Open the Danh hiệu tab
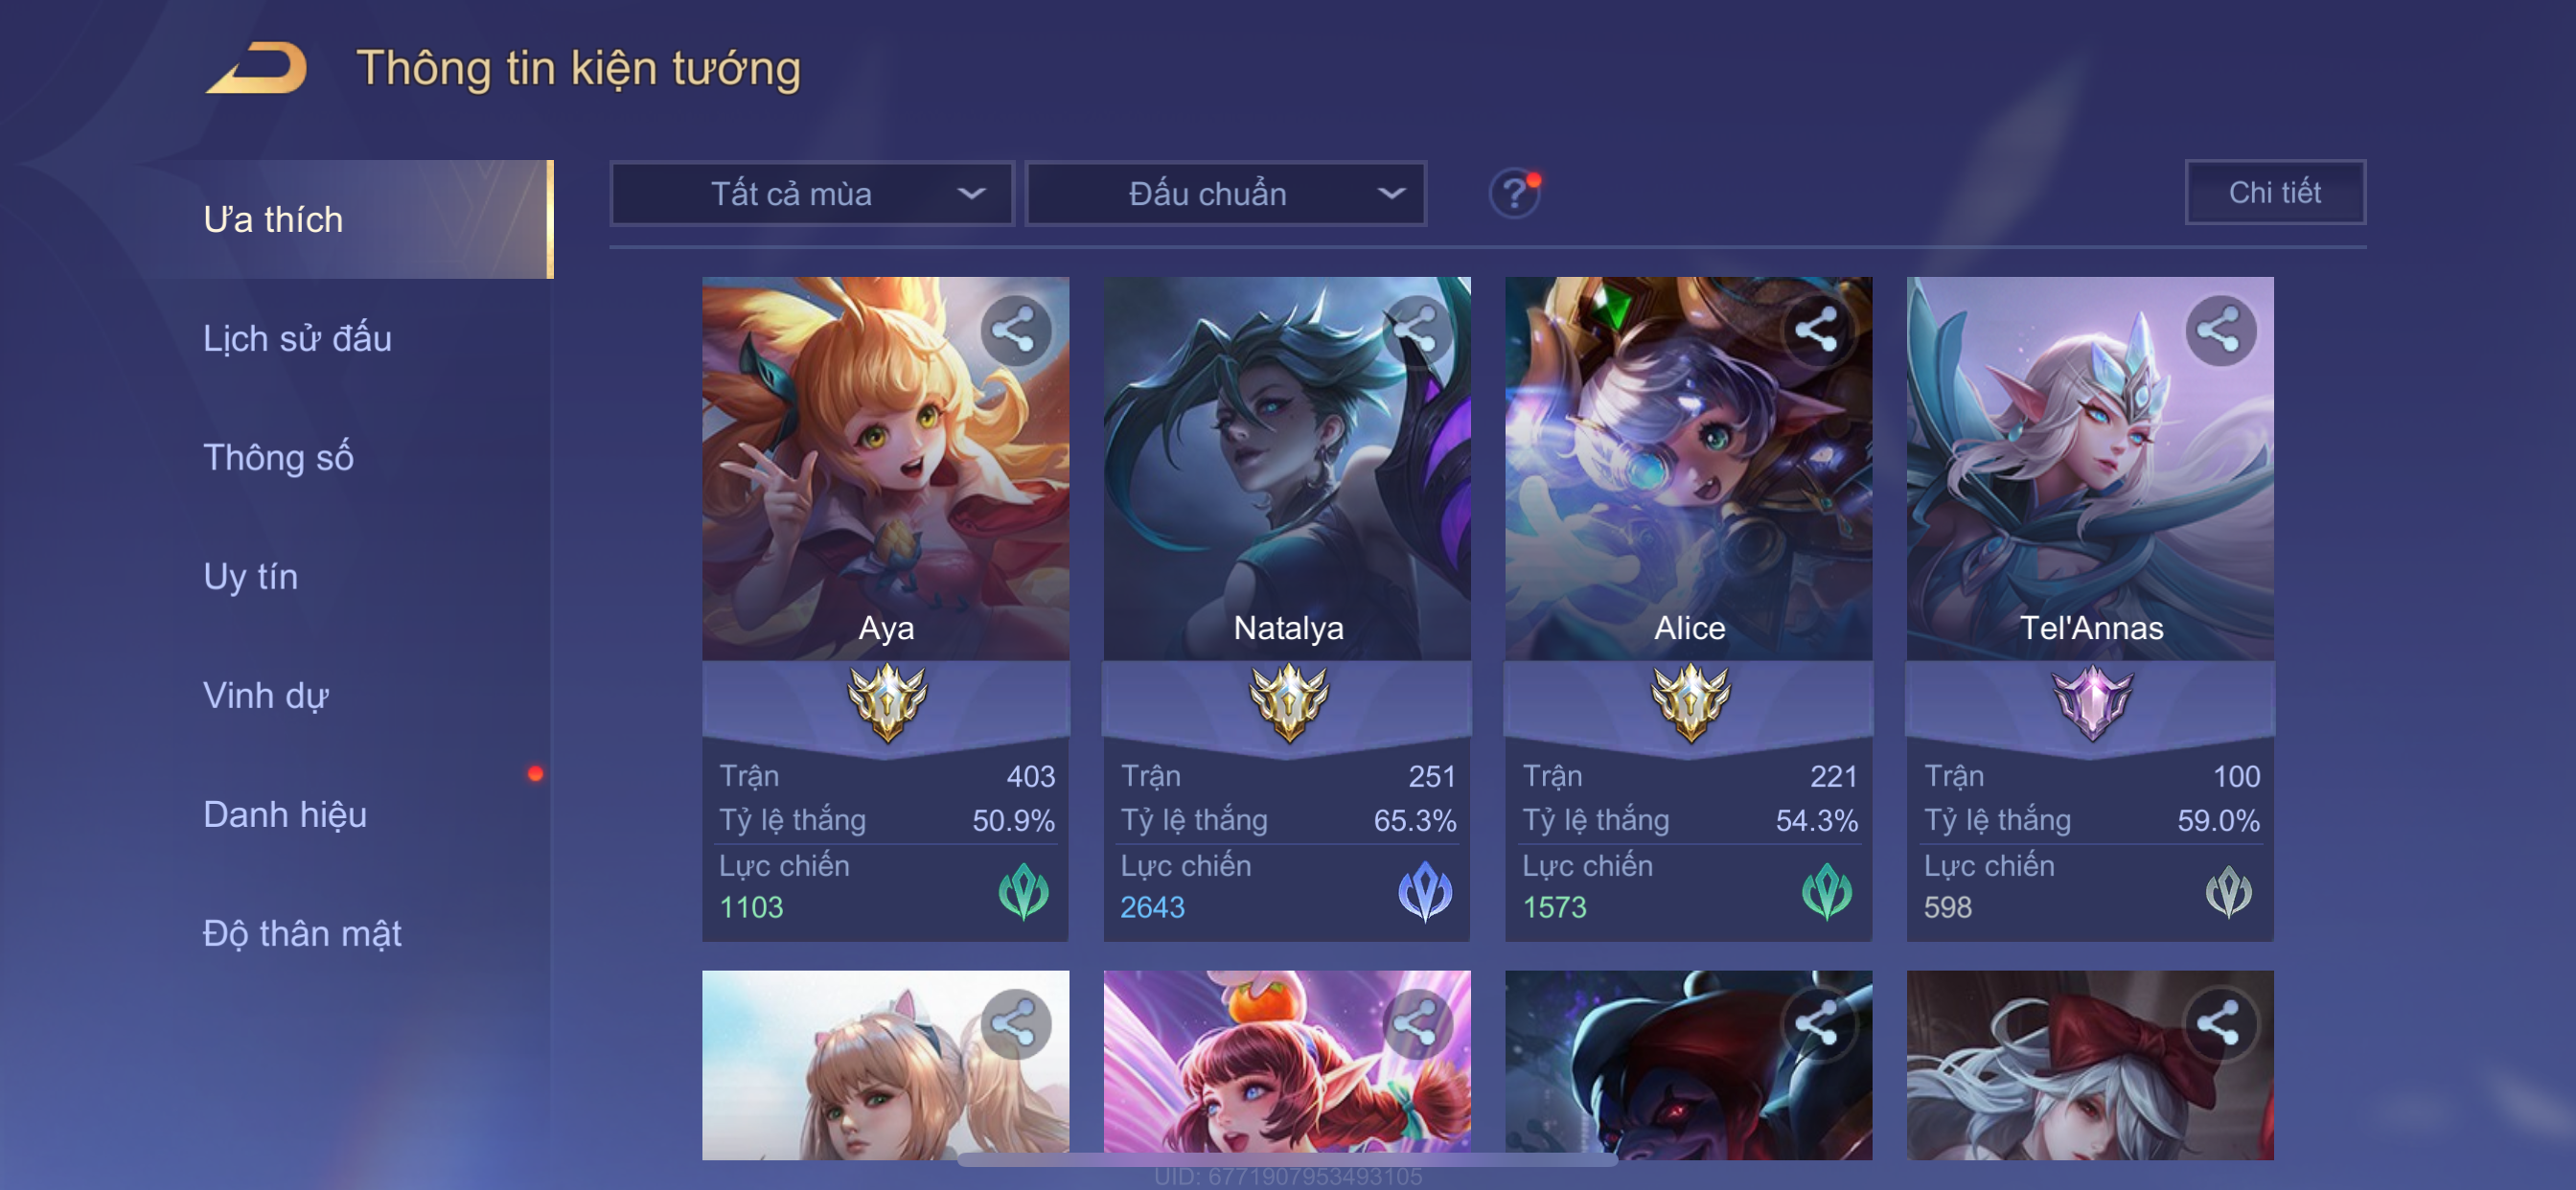Screen dimensions: 2576x1190 pyautogui.click(x=285, y=815)
